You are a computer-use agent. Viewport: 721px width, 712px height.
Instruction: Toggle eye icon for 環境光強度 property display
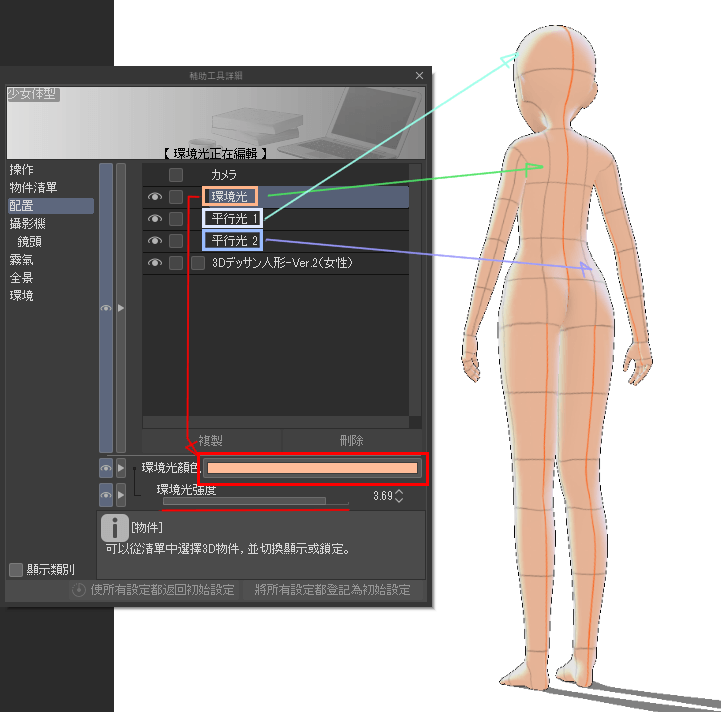click(106, 495)
